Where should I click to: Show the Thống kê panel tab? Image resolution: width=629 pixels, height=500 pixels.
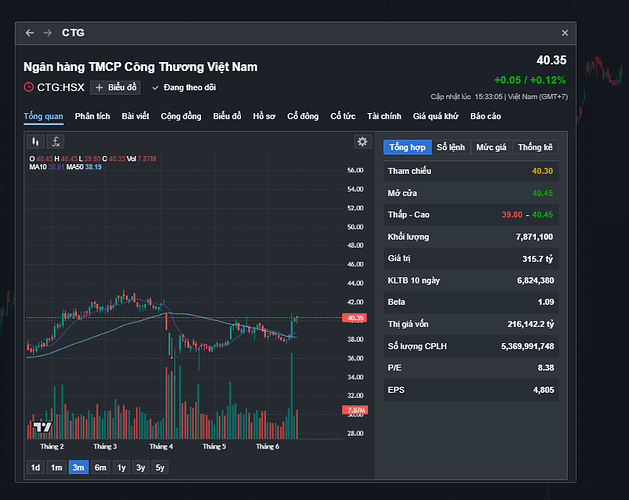536,147
